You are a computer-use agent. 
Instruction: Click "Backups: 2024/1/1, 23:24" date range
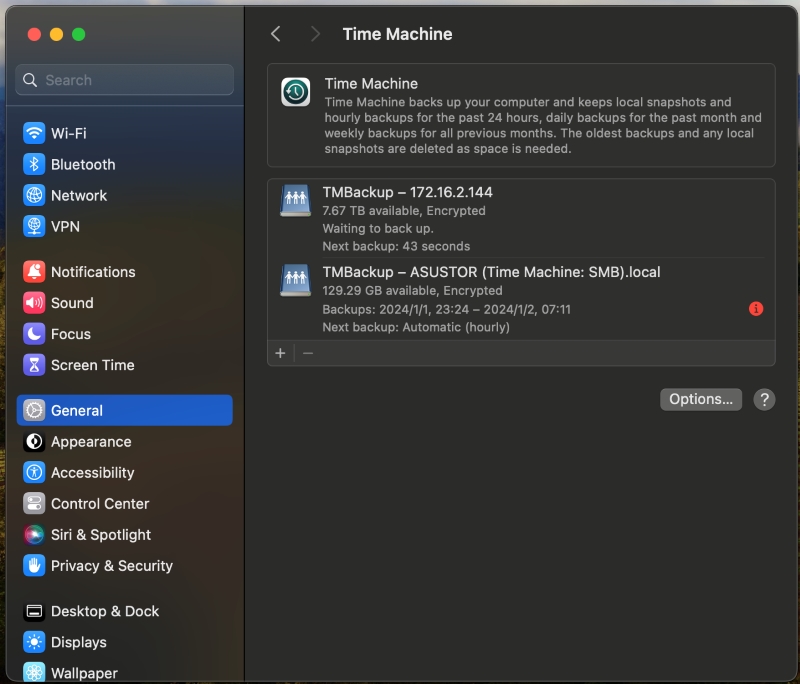(x=446, y=310)
